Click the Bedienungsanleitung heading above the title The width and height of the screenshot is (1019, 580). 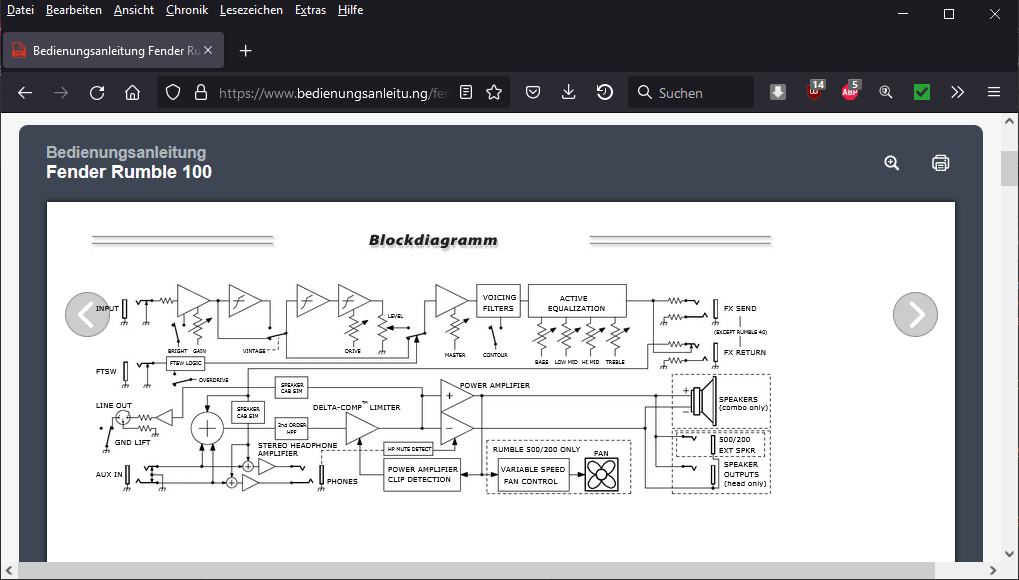coord(126,152)
